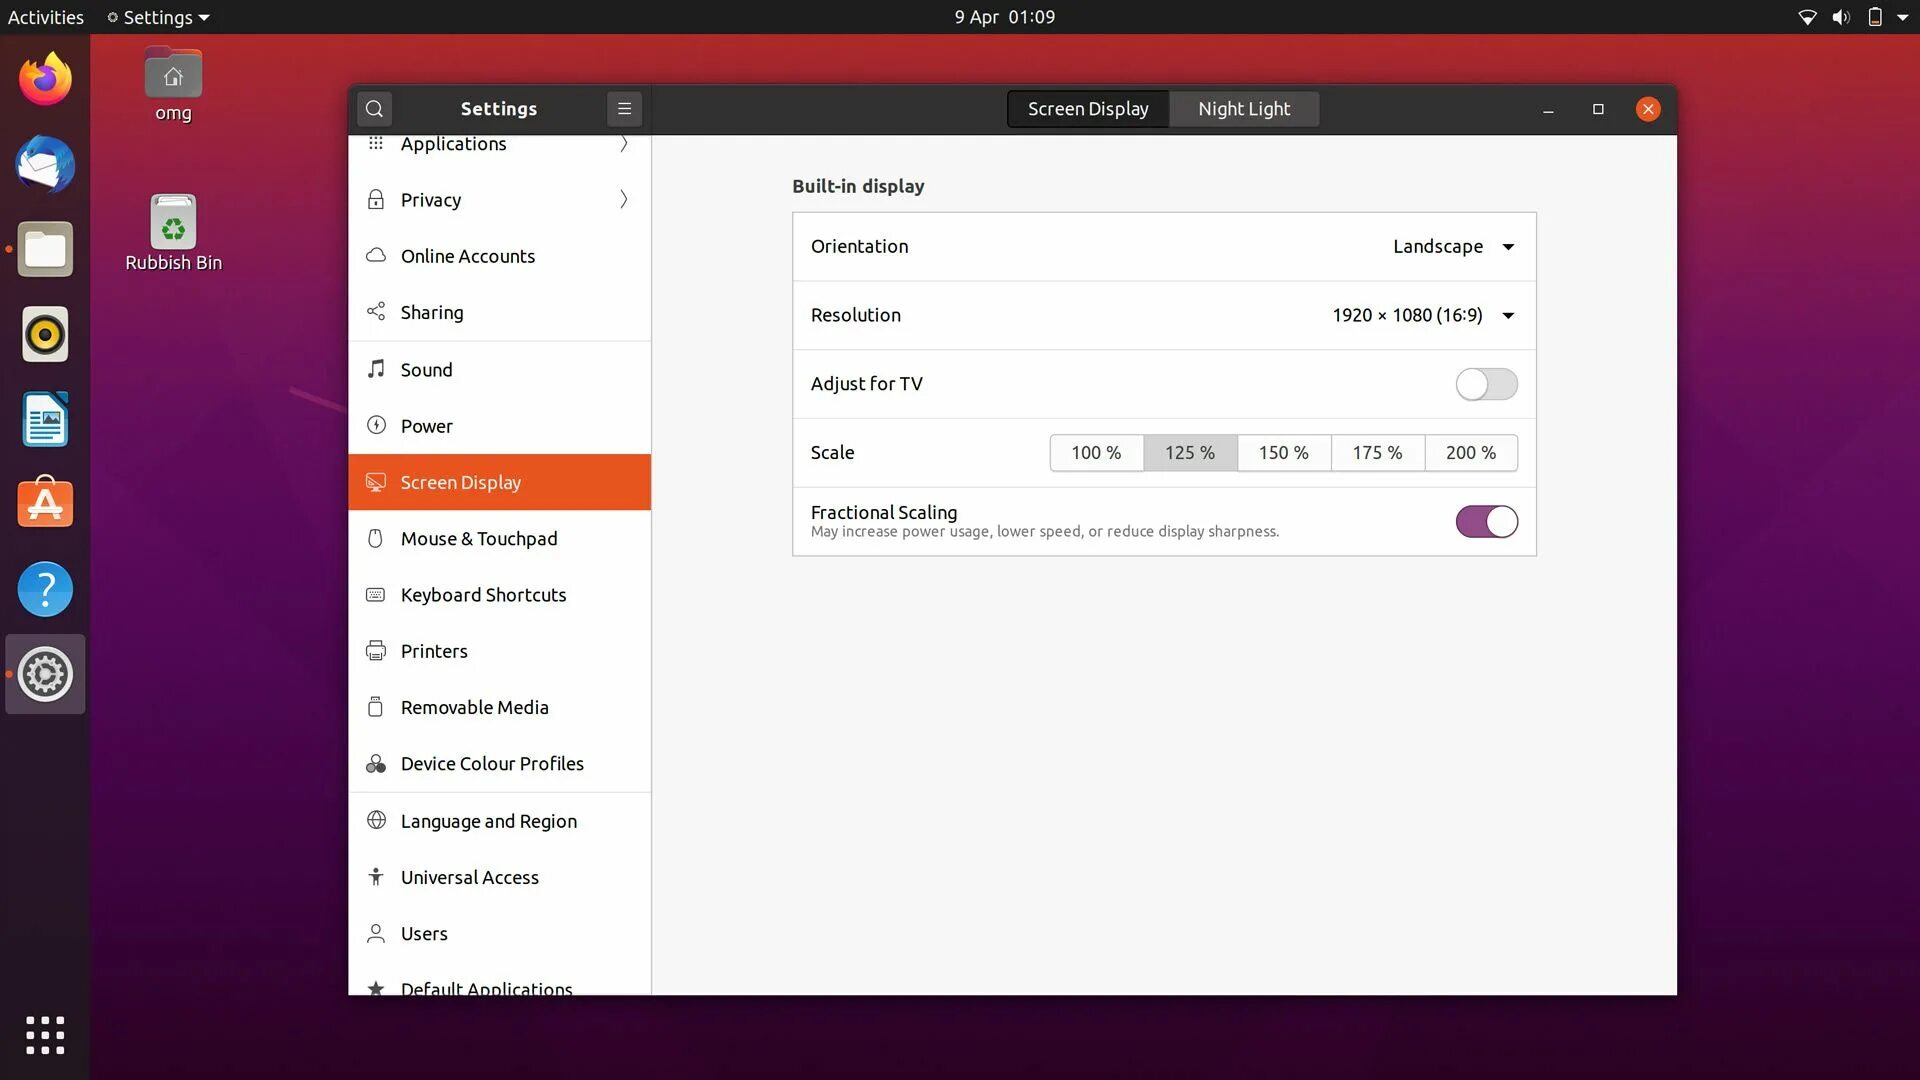Switch to the Night Light tab
Image resolution: width=1920 pixels, height=1080 pixels.
pos(1243,109)
